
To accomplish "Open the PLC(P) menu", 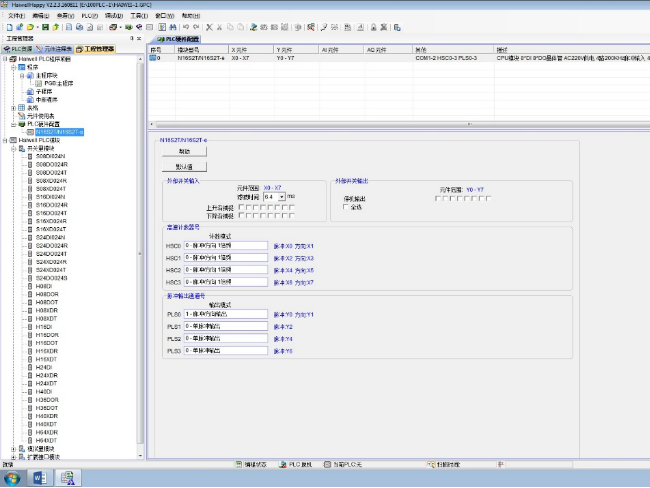I will pos(91,16).
